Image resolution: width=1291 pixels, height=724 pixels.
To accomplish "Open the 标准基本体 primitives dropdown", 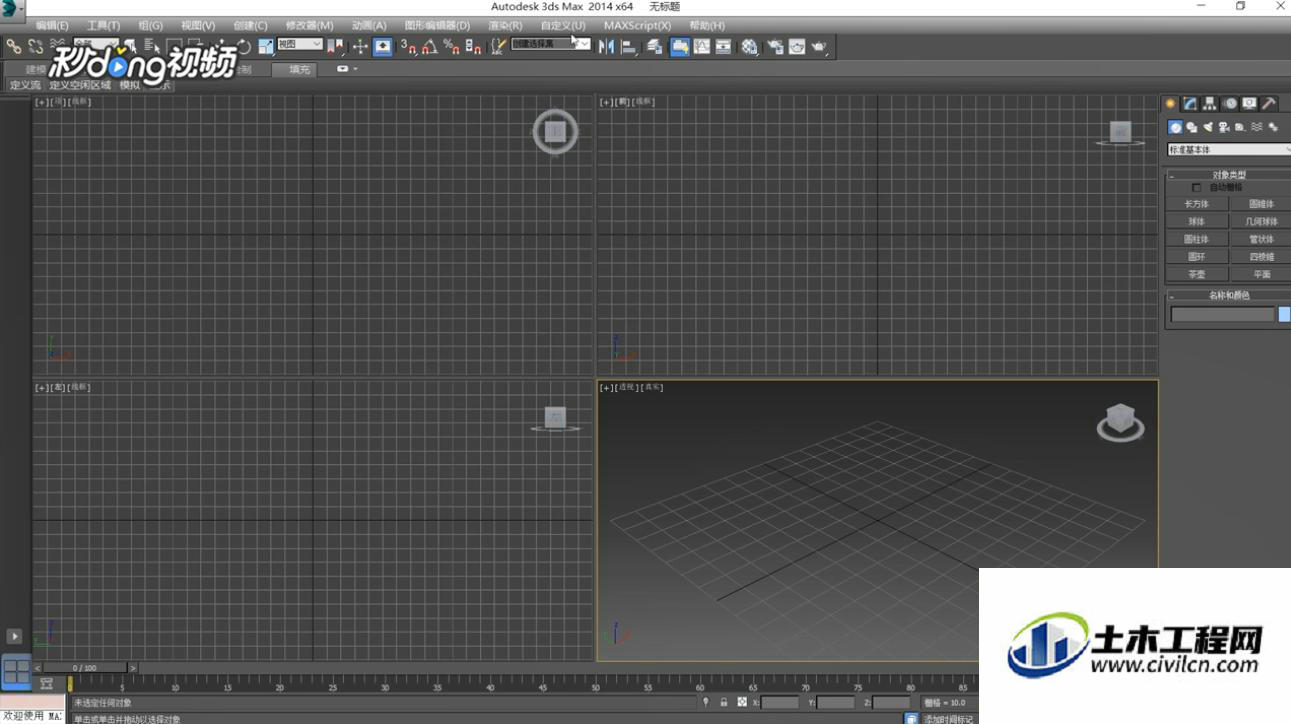I will 1229,150.
